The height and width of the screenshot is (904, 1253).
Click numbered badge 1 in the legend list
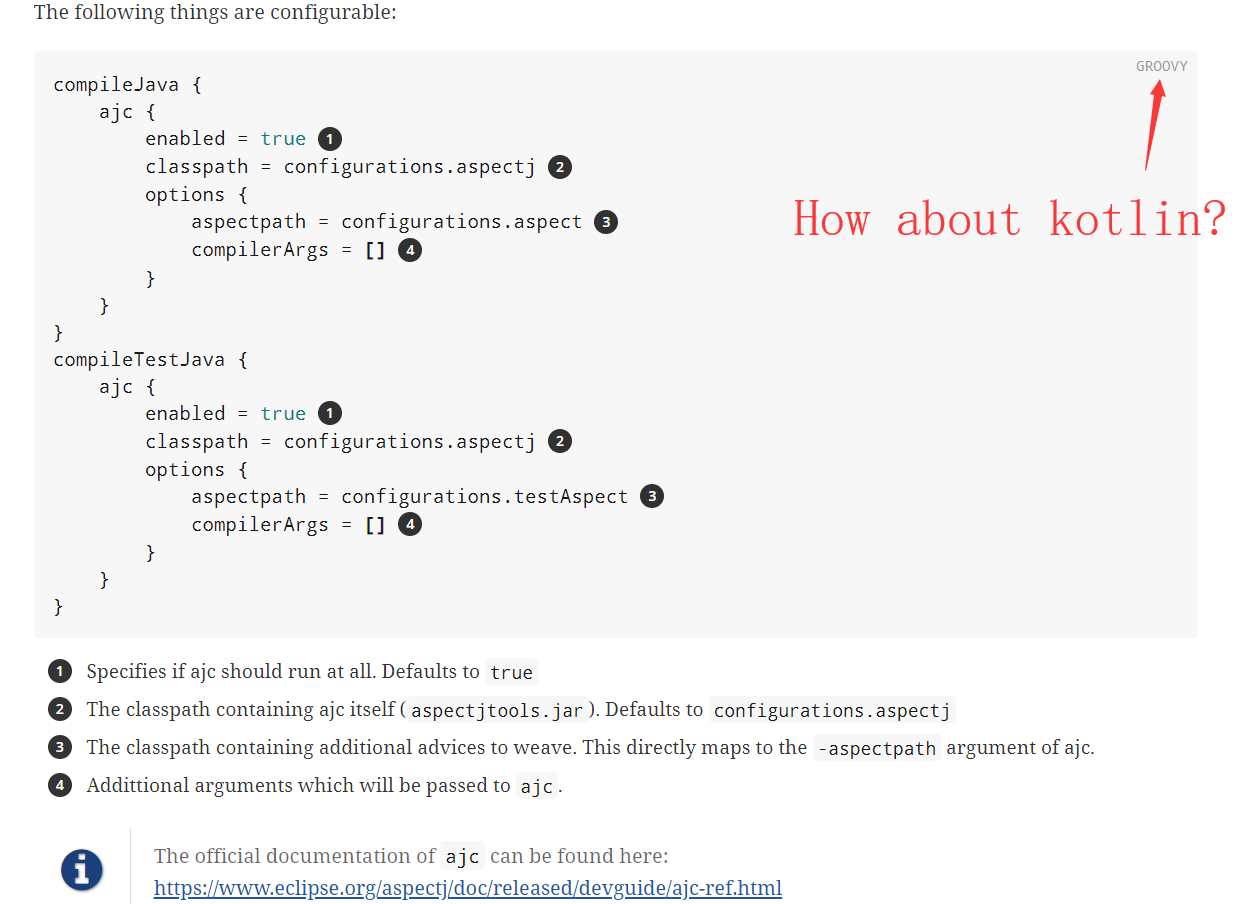(60, 671)
